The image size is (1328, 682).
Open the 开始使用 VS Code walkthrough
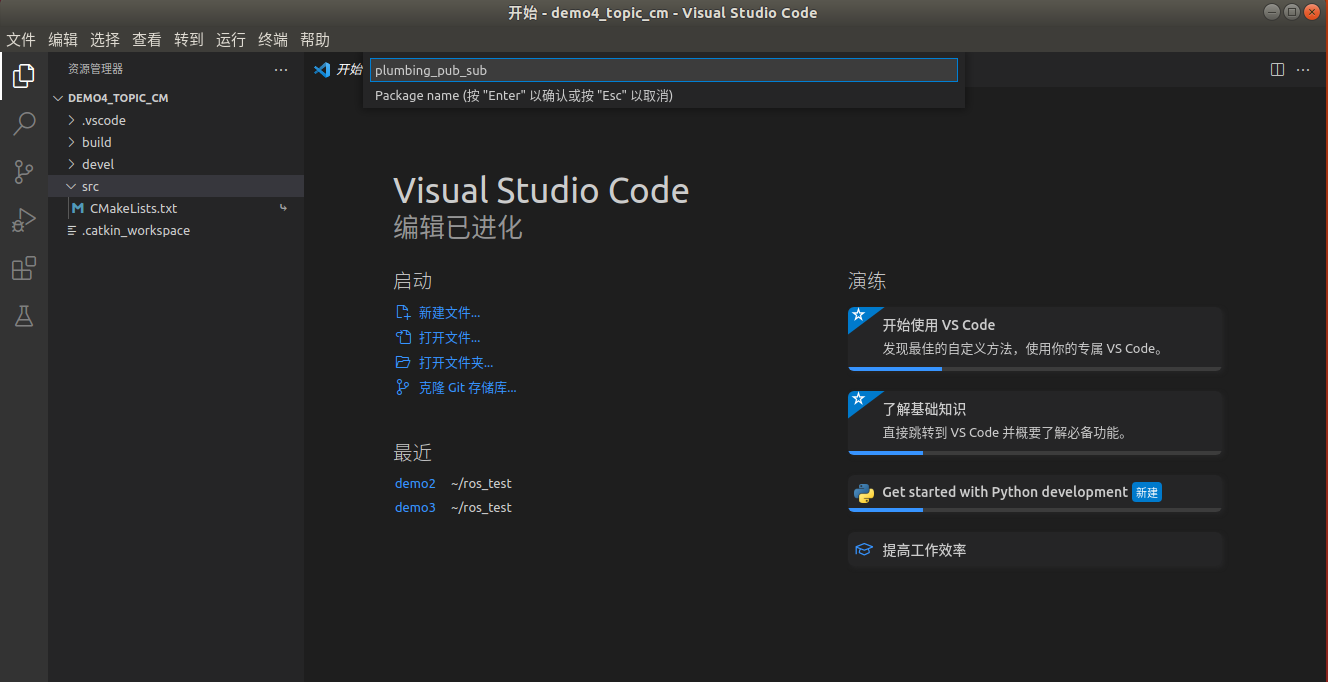[1035, 338]
